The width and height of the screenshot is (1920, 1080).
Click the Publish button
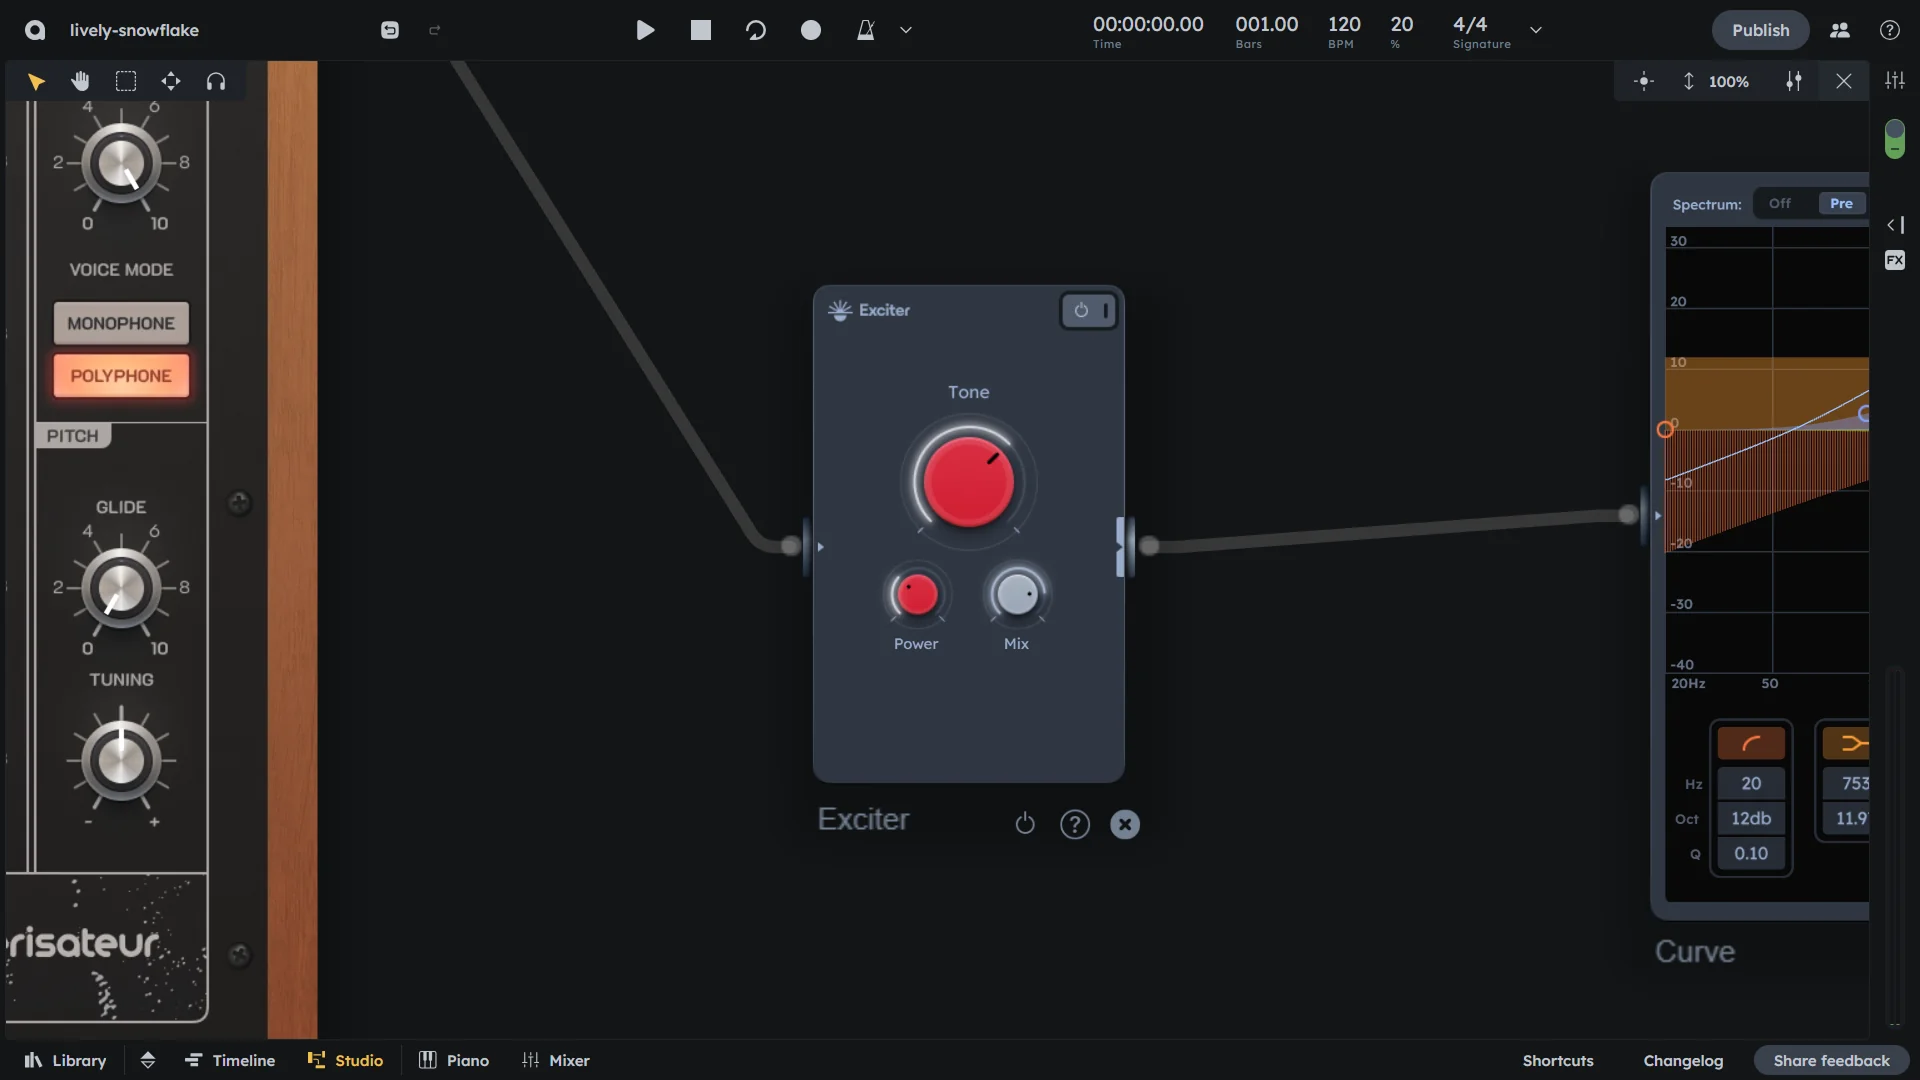(1760, 30)
